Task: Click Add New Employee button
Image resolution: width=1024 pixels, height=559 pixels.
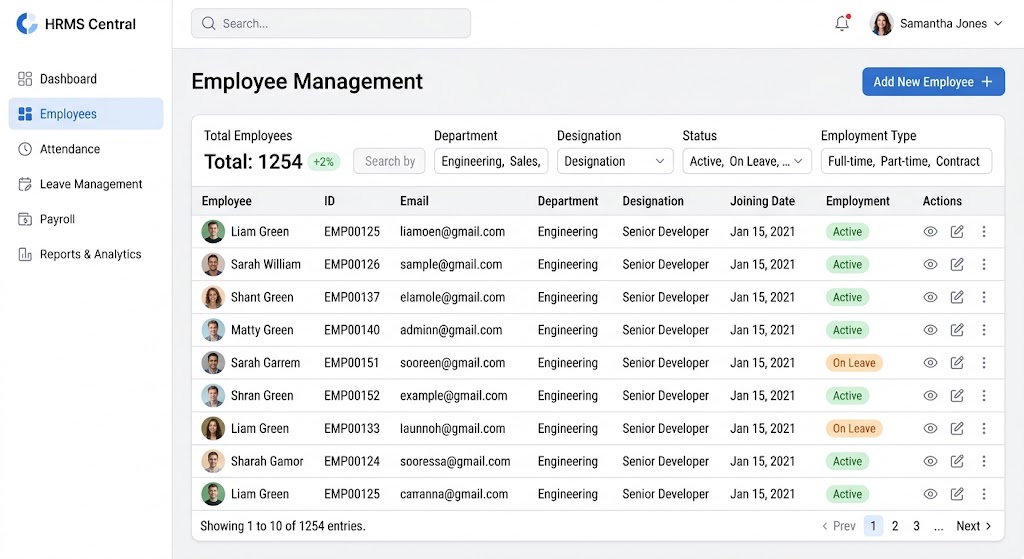Action: click(x=933, y=82)
